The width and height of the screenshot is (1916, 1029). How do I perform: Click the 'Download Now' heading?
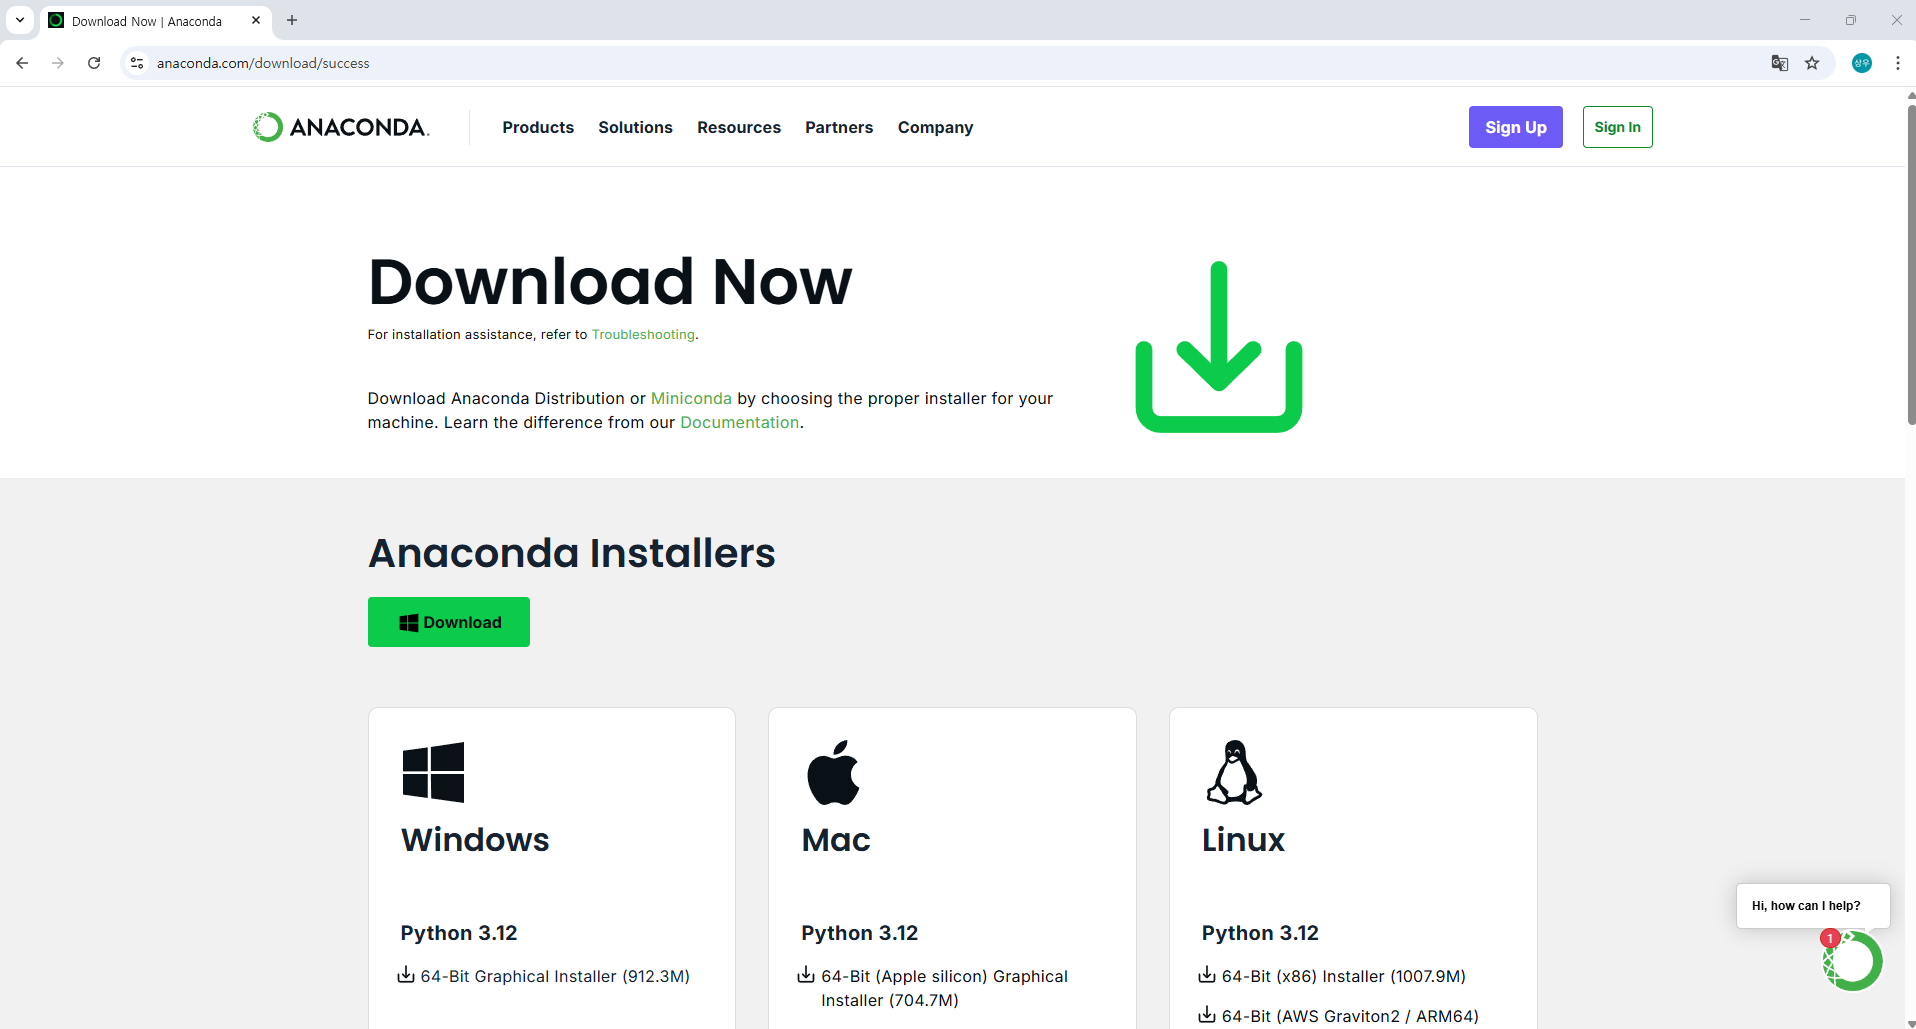pos(610,281)
